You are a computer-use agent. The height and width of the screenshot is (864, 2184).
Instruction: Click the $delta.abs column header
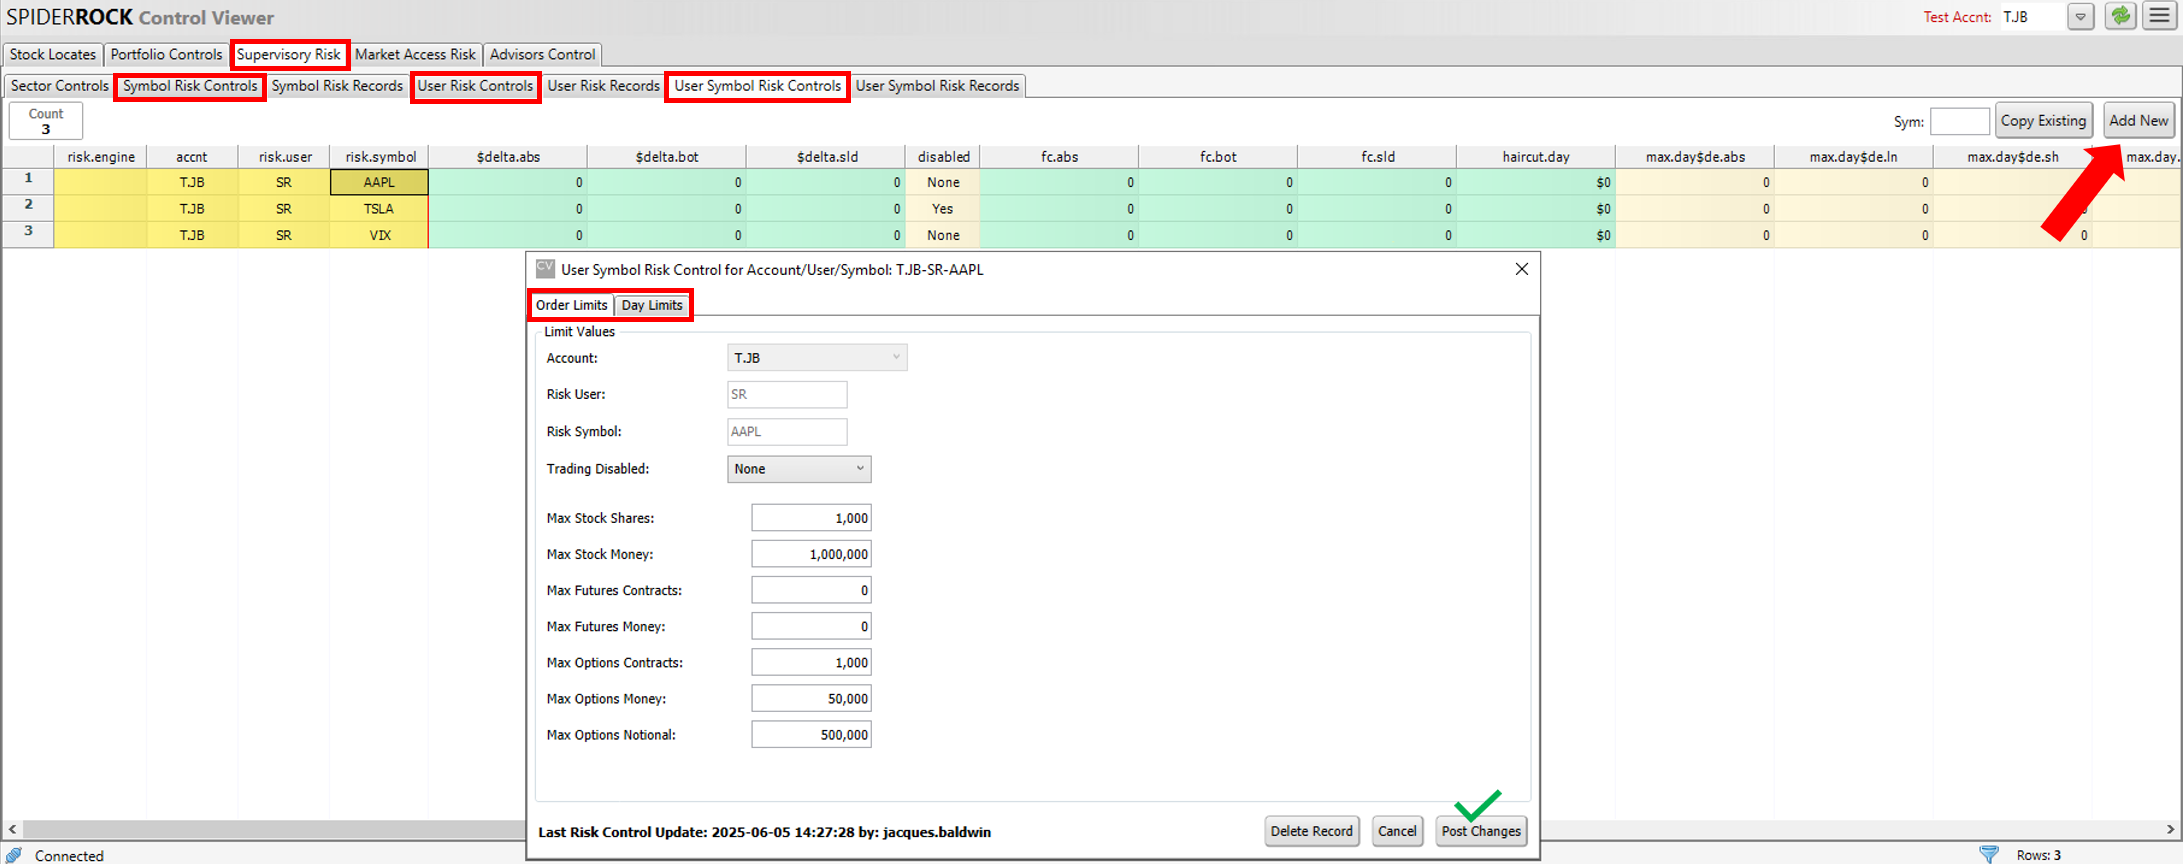(x=508, y=157)
